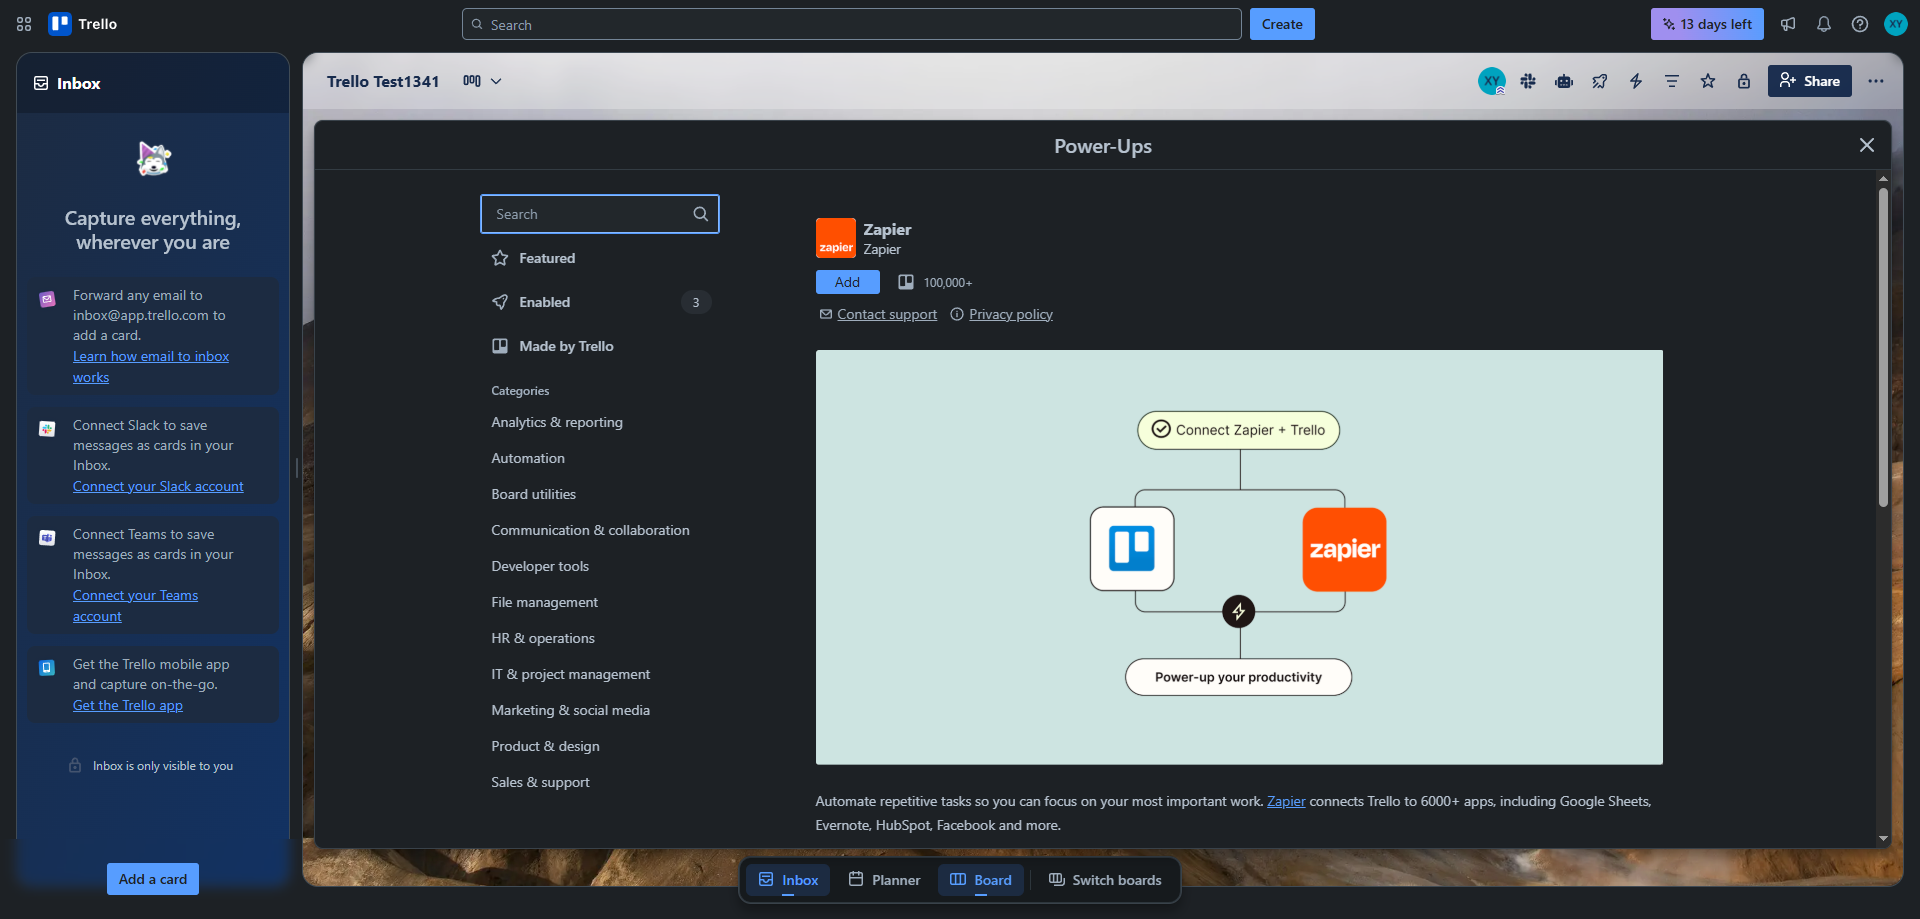
Task: Close the Power-Ups dialog
Action: [1867, 145]
